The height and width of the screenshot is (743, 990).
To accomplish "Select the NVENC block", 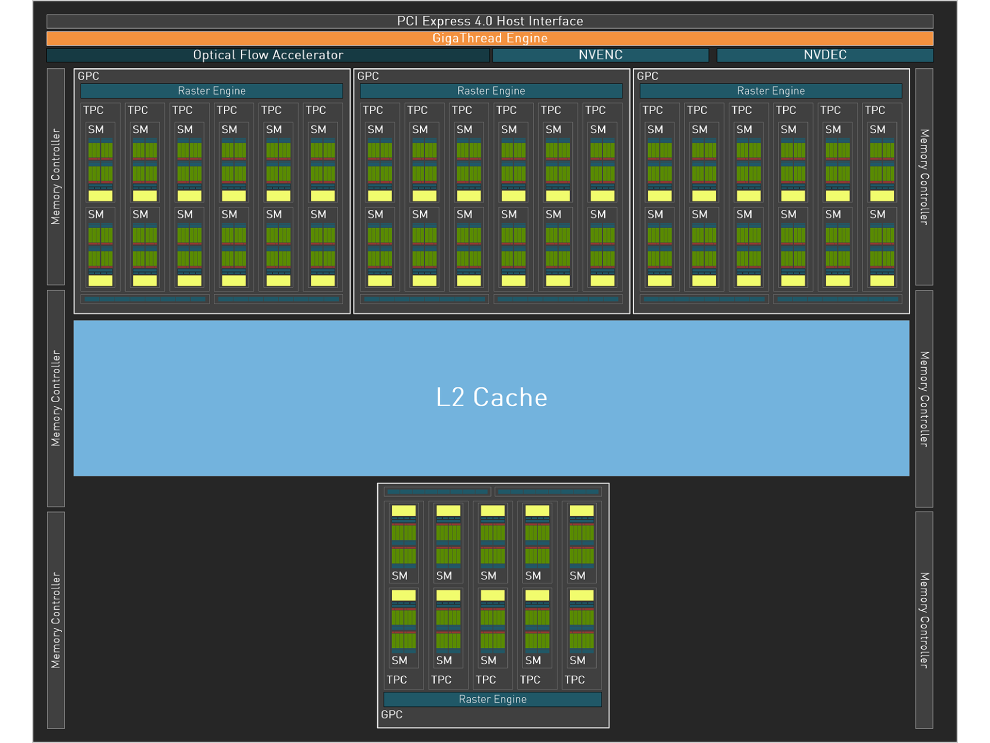I will click(600, 55).
